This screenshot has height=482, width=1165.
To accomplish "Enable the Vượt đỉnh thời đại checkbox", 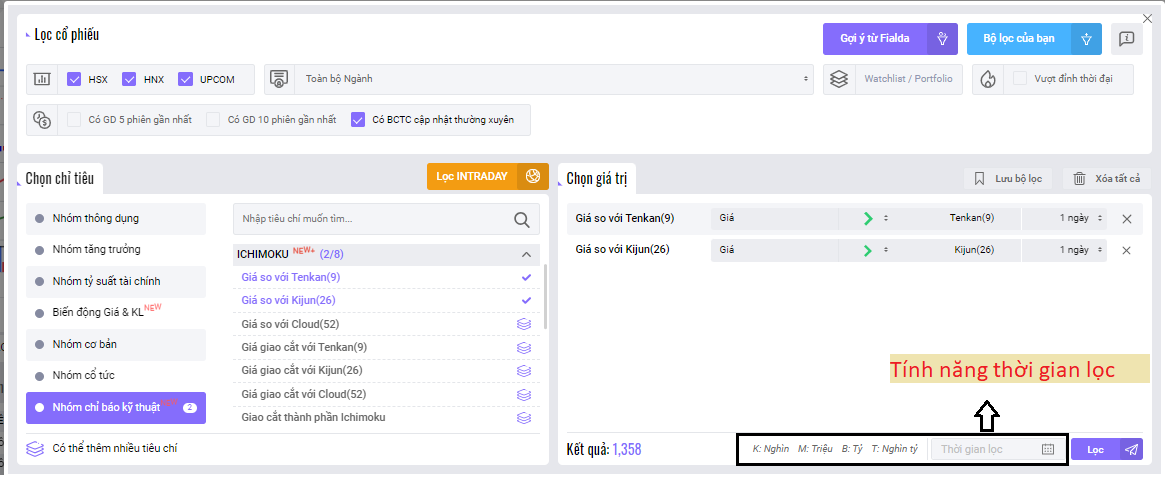I will 1020,78.
